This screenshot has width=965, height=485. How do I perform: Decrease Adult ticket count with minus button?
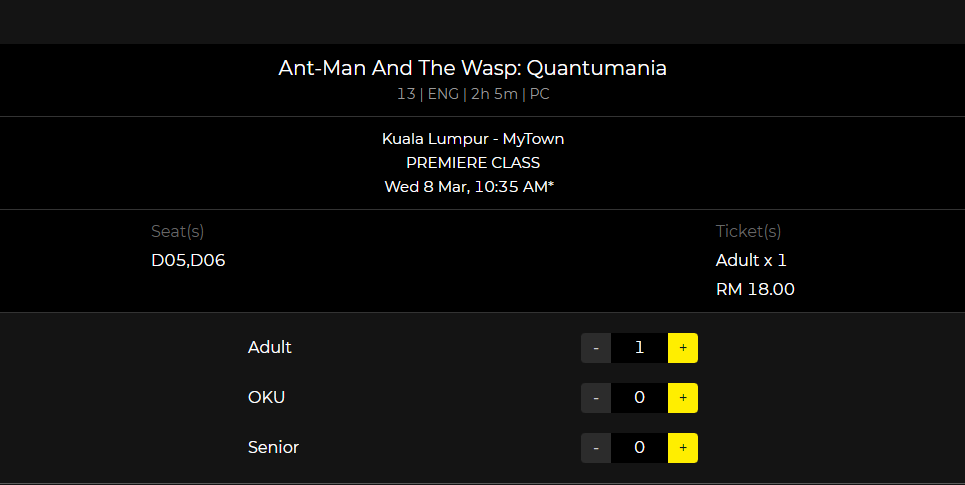(596, 348)
